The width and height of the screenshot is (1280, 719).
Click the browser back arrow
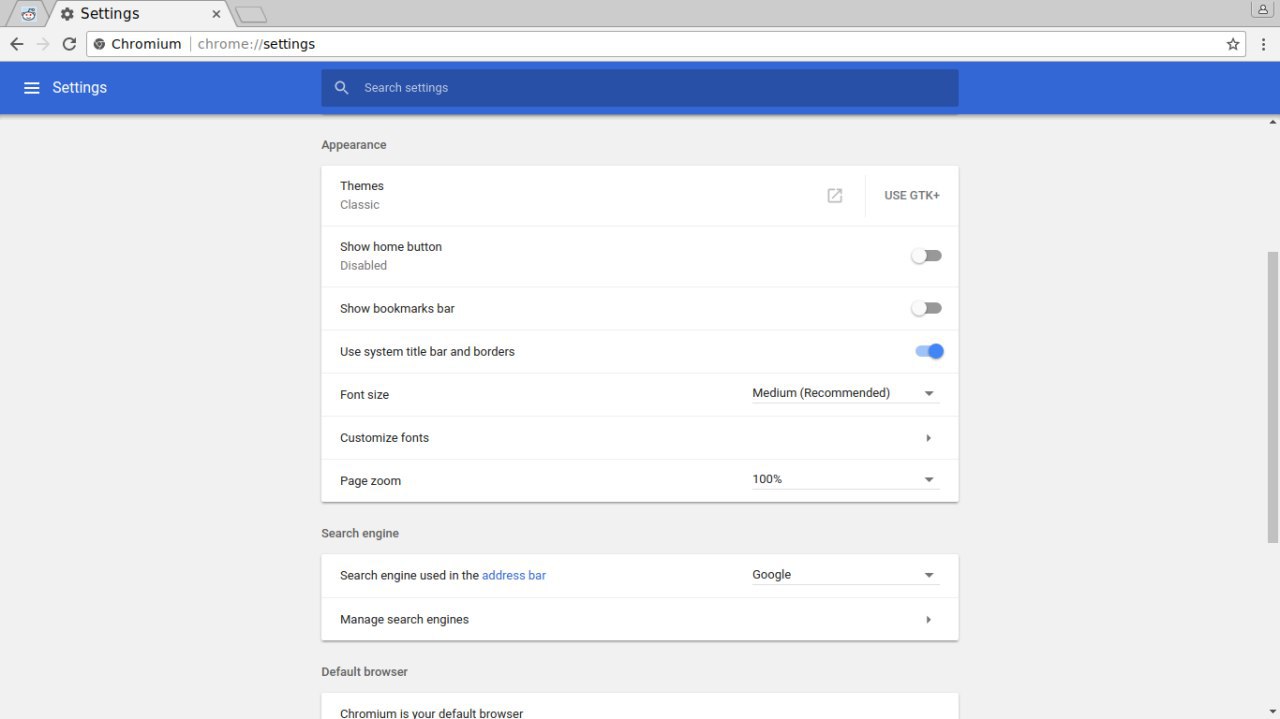(16, 44)
